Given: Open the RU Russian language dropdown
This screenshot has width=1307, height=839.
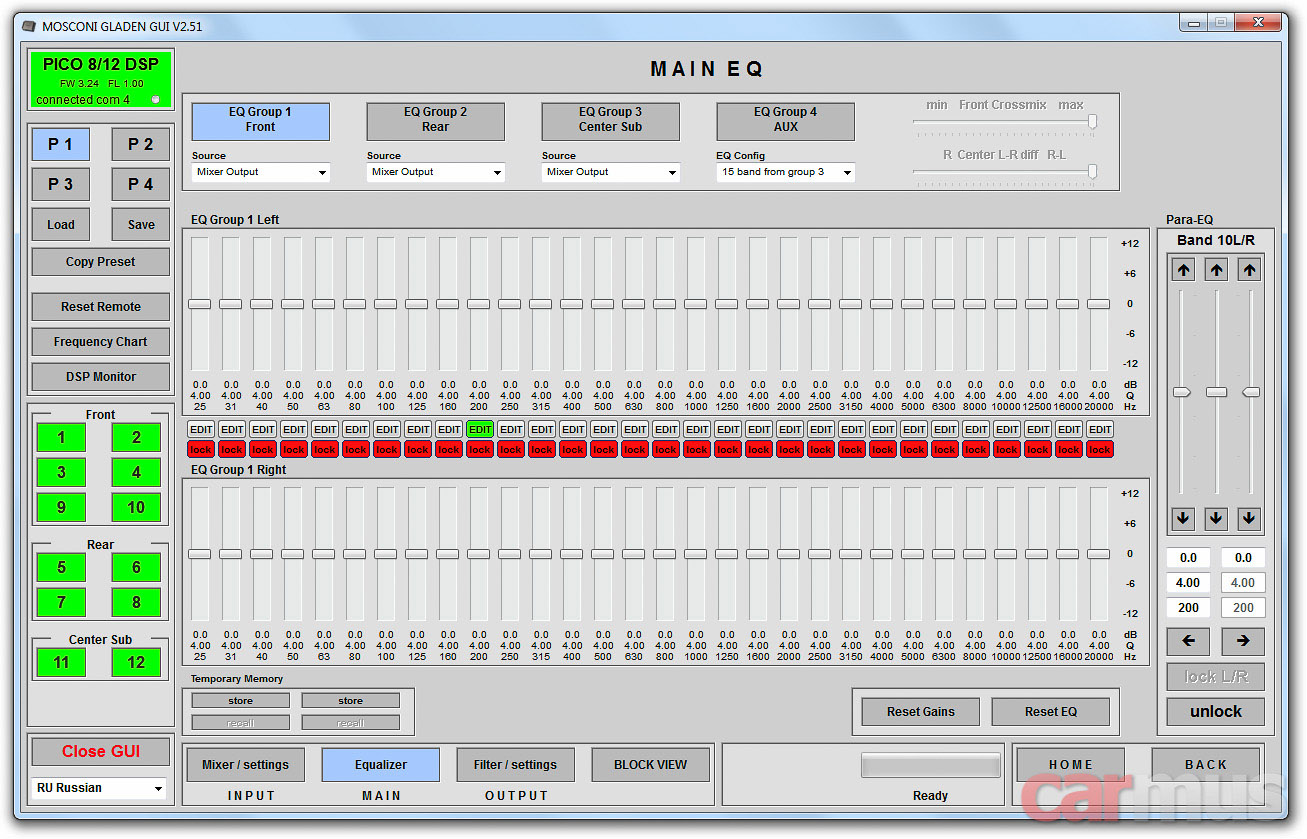Looking at the screenshot, I should [99, 788].
